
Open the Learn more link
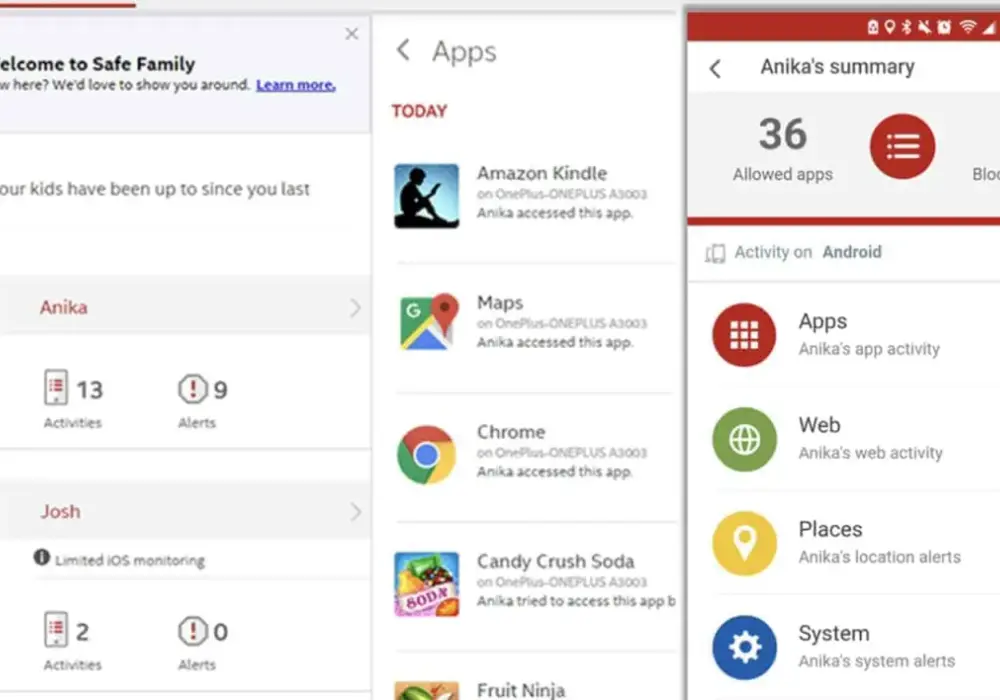point(296,85)
